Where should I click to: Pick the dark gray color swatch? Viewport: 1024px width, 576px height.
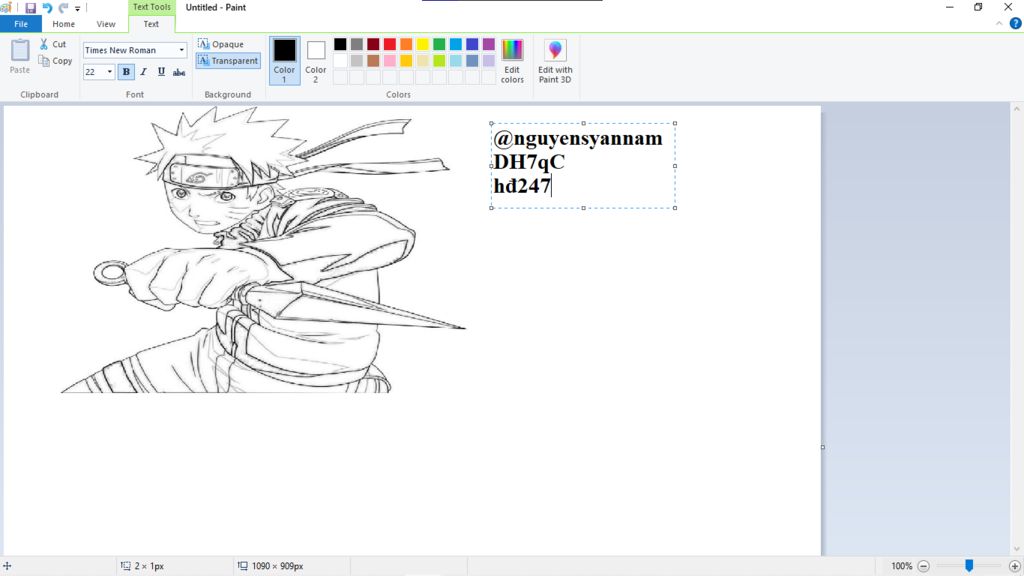pyautogui.click(x=357, y=44)
